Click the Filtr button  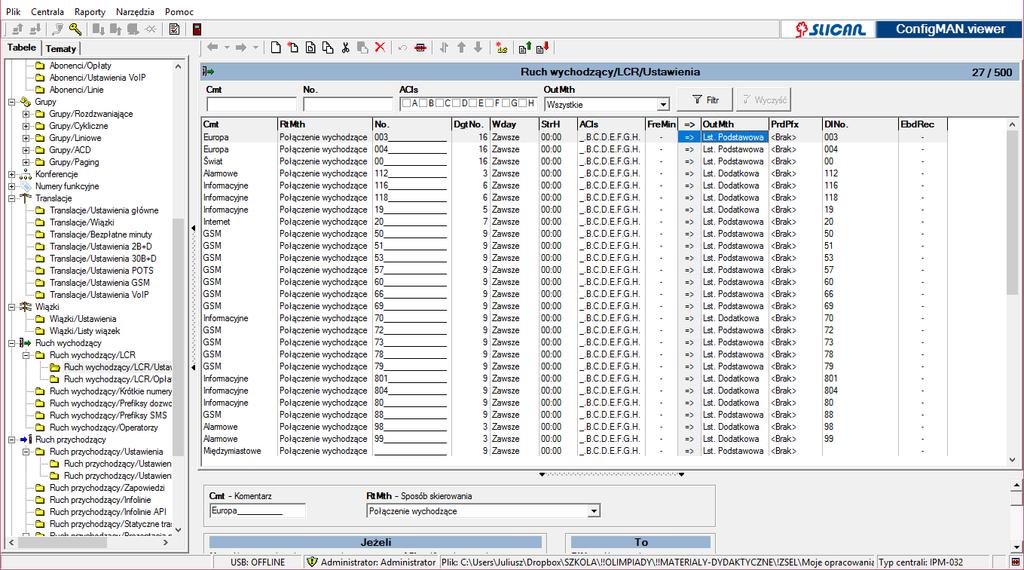tap(705, 100)
